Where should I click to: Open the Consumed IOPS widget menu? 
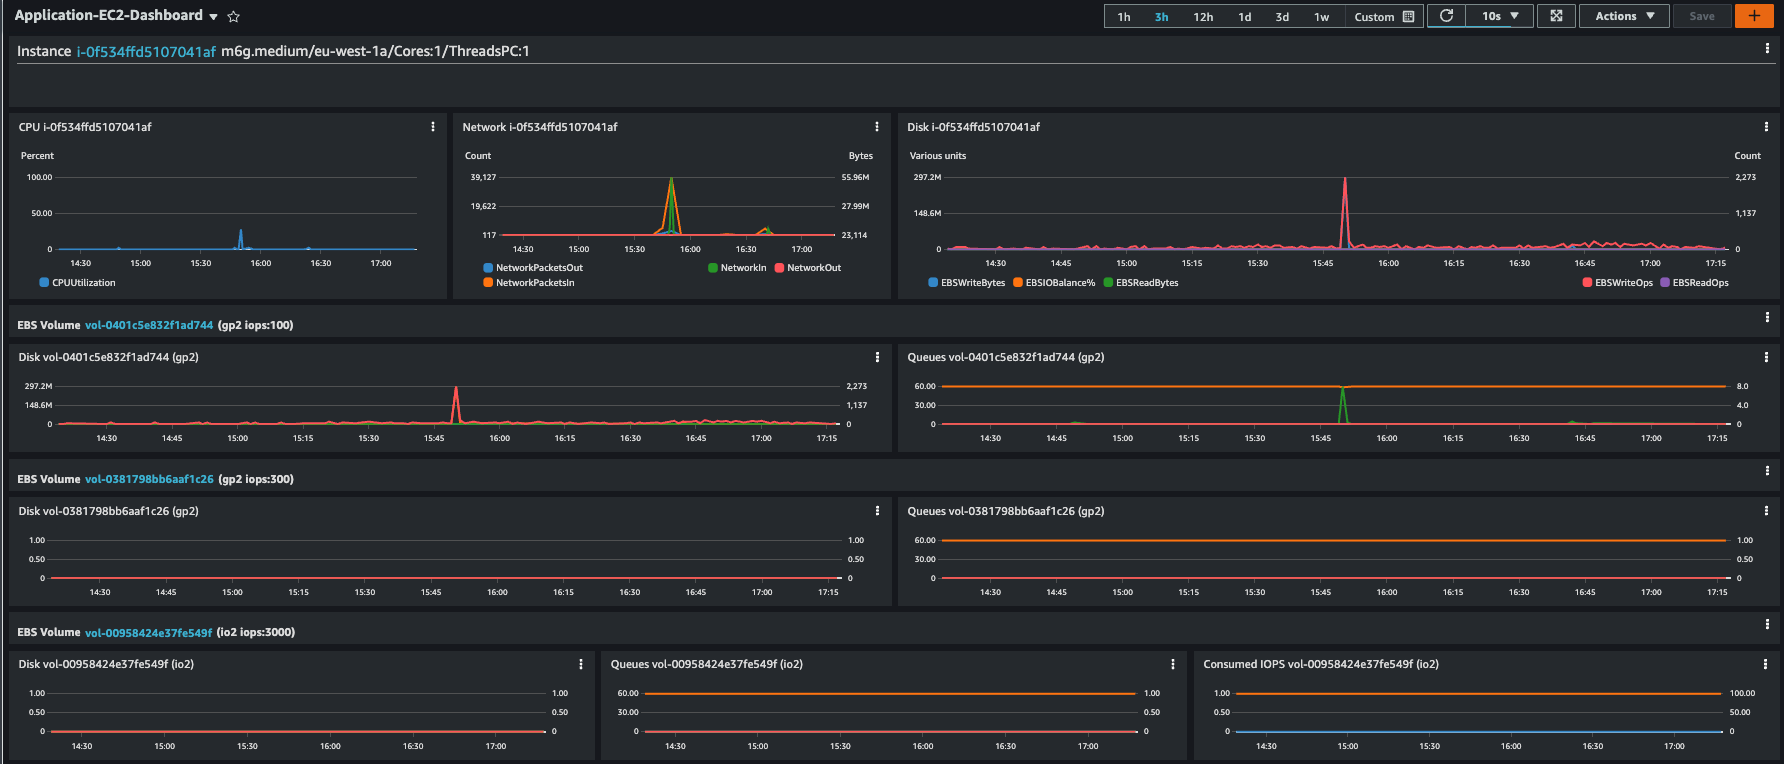(x=1765, y=664)
